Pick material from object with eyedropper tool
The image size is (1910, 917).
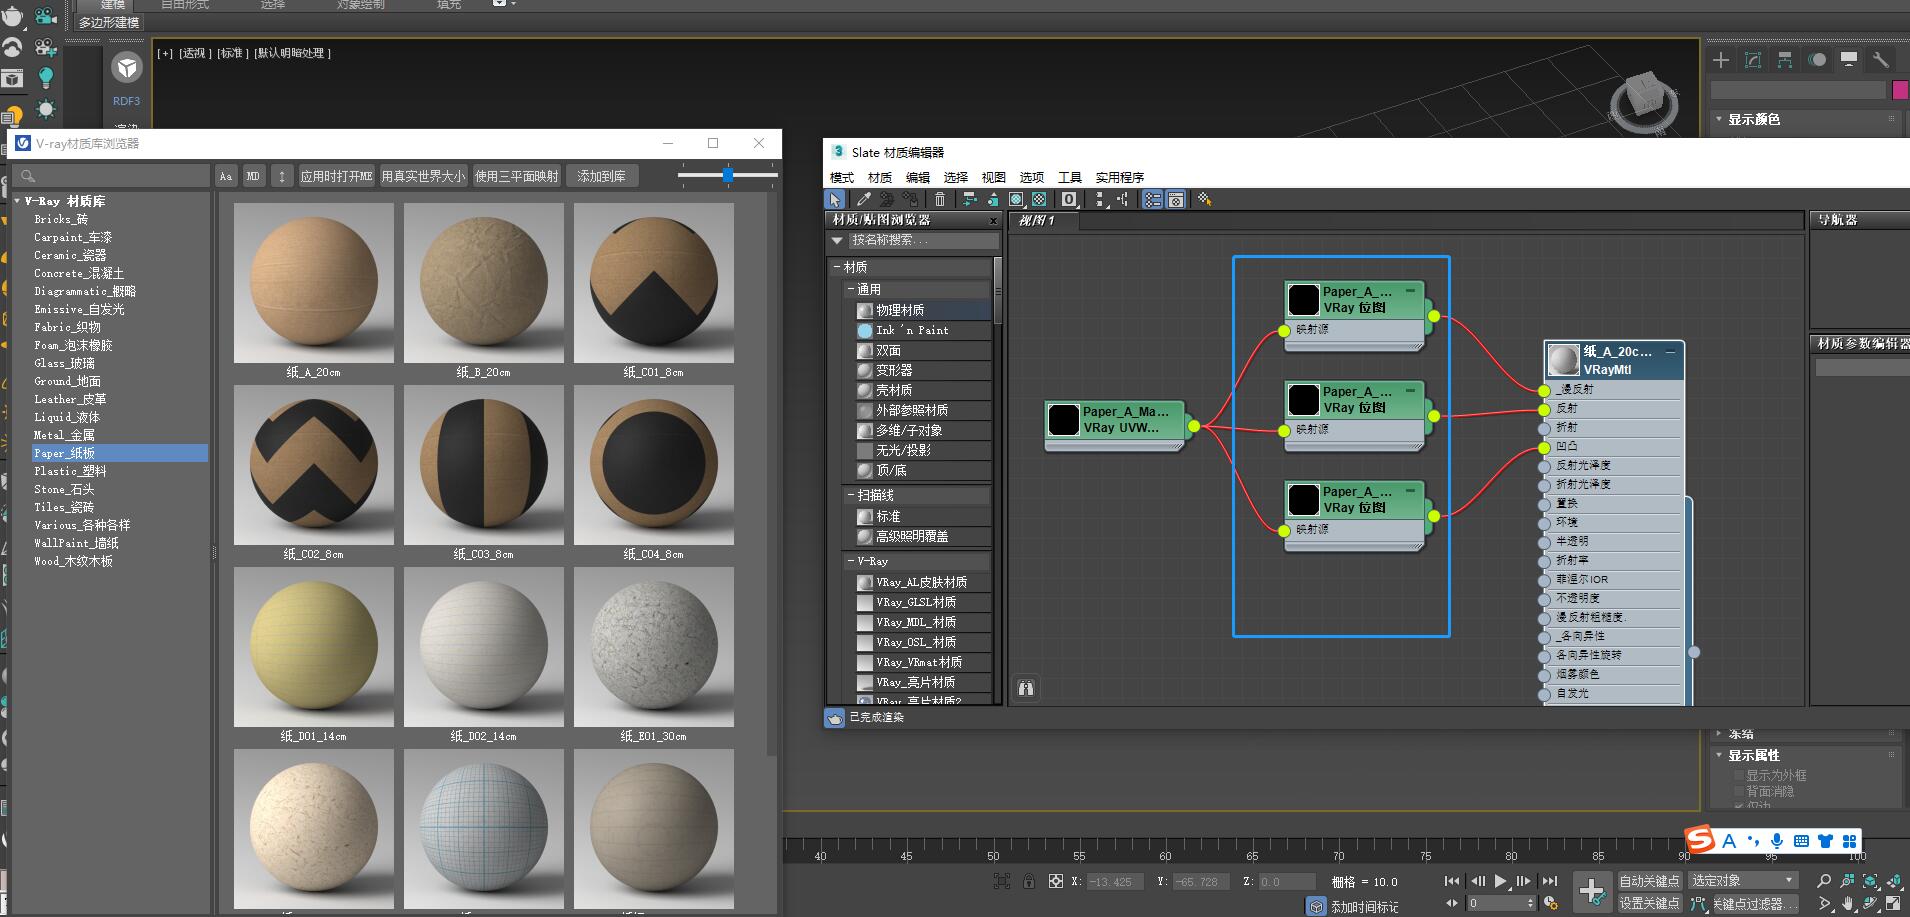tap(864, 199)
